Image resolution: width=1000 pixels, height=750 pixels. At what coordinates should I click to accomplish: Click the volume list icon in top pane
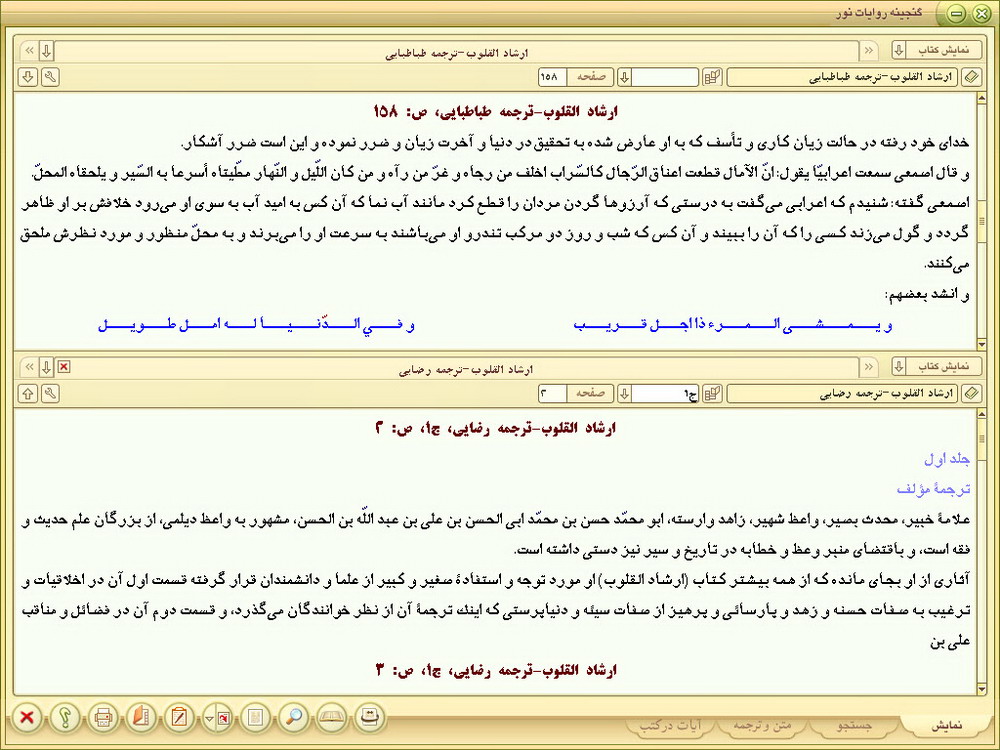click(712, 77)
